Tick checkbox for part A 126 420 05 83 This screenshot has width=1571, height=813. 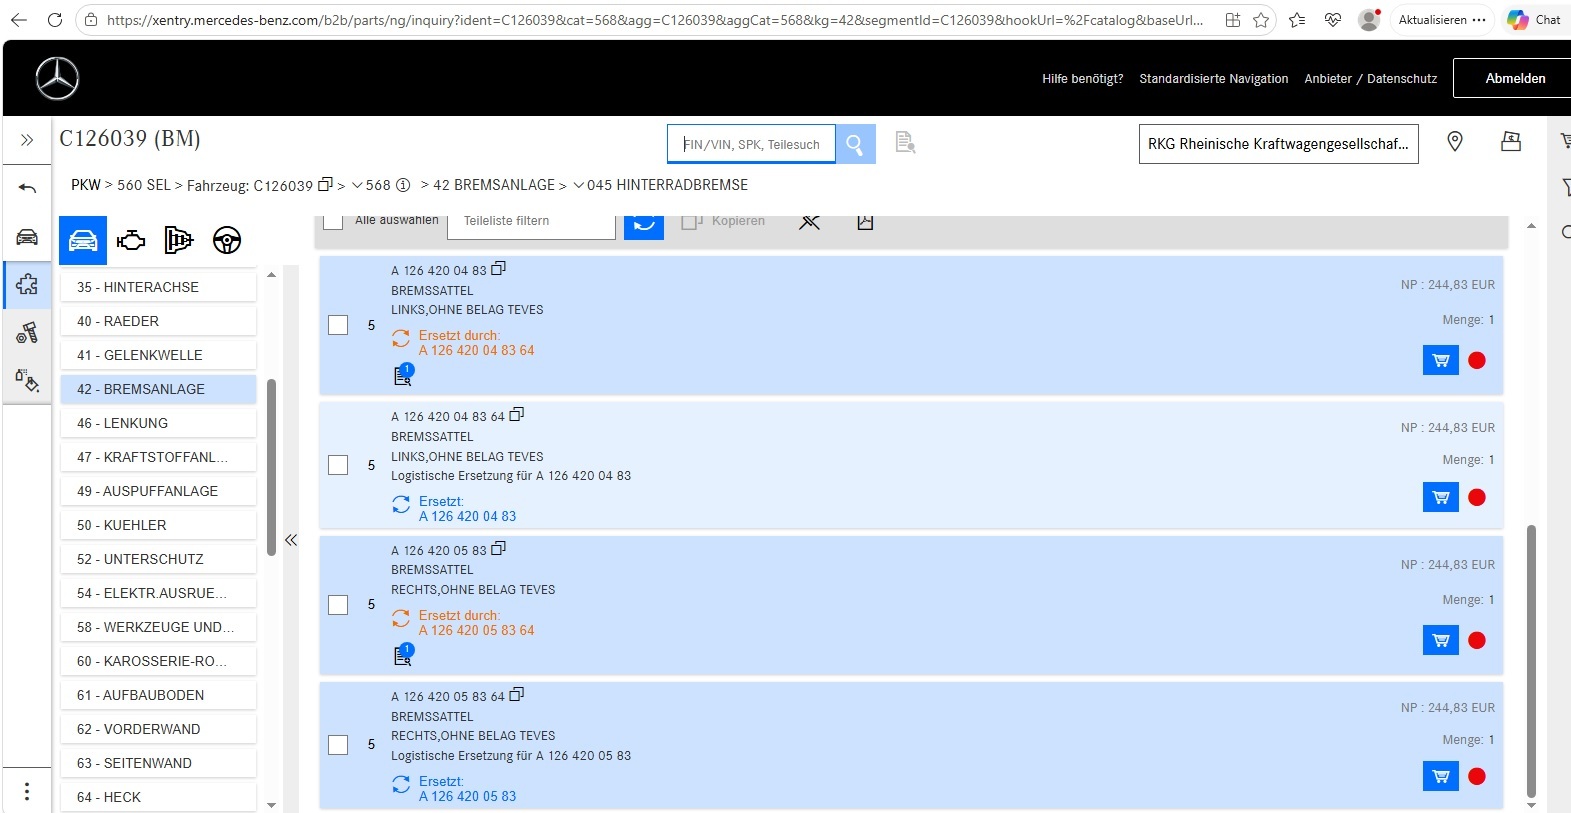click(x=338, y=605)
